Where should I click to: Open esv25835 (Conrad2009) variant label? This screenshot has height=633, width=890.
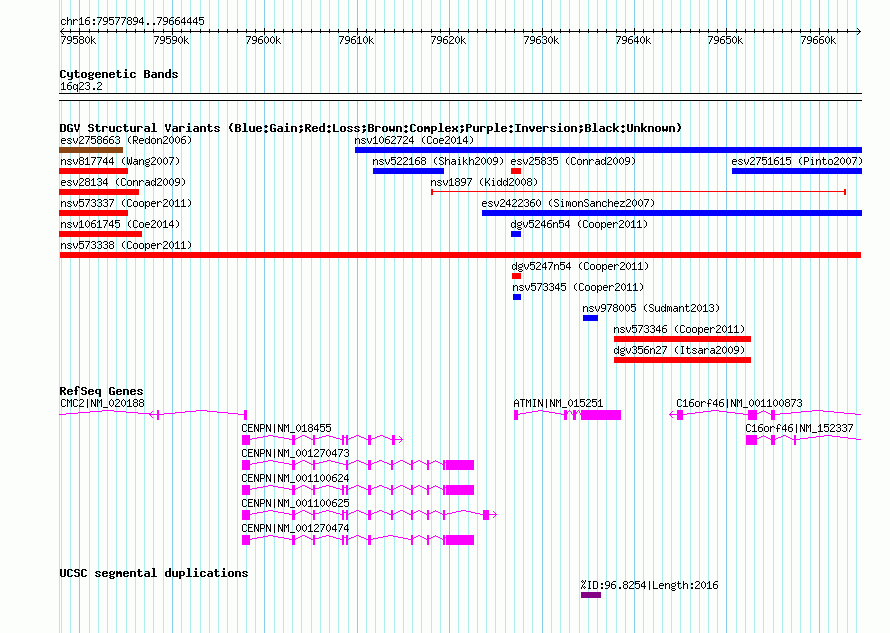573,161
